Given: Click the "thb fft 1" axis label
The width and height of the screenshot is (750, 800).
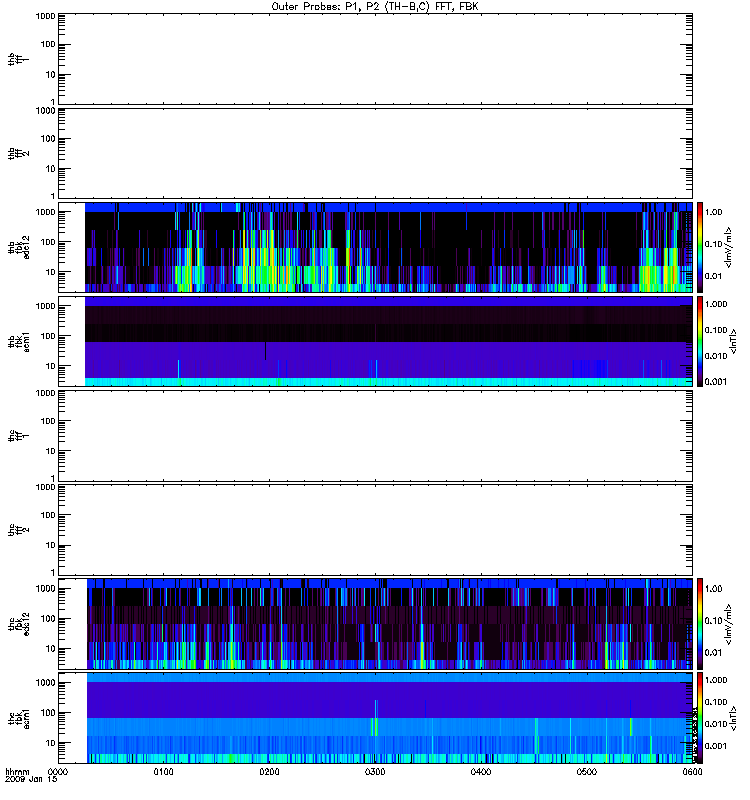Looking at the screenshot, I should click(x=18, y=59).
